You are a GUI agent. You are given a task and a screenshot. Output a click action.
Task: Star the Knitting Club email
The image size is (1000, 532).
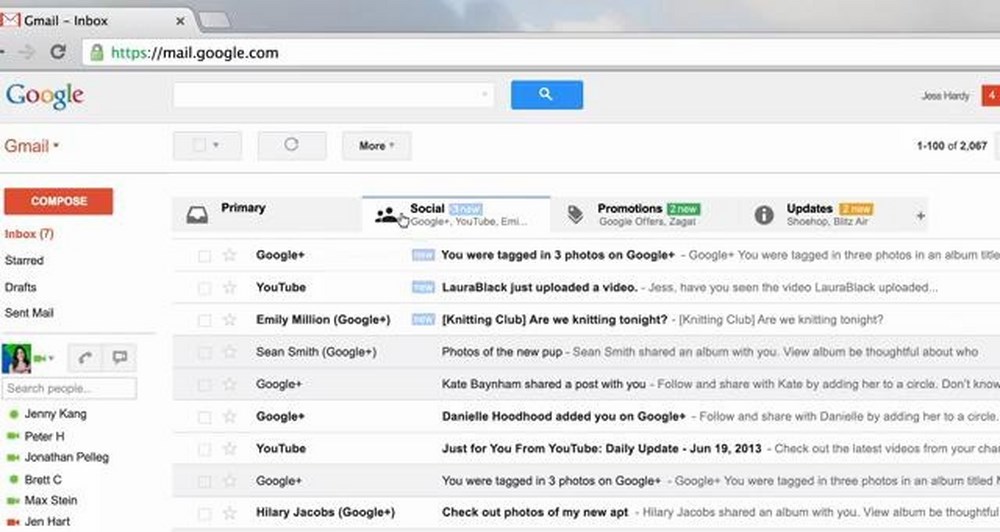[x=230, y=320]
